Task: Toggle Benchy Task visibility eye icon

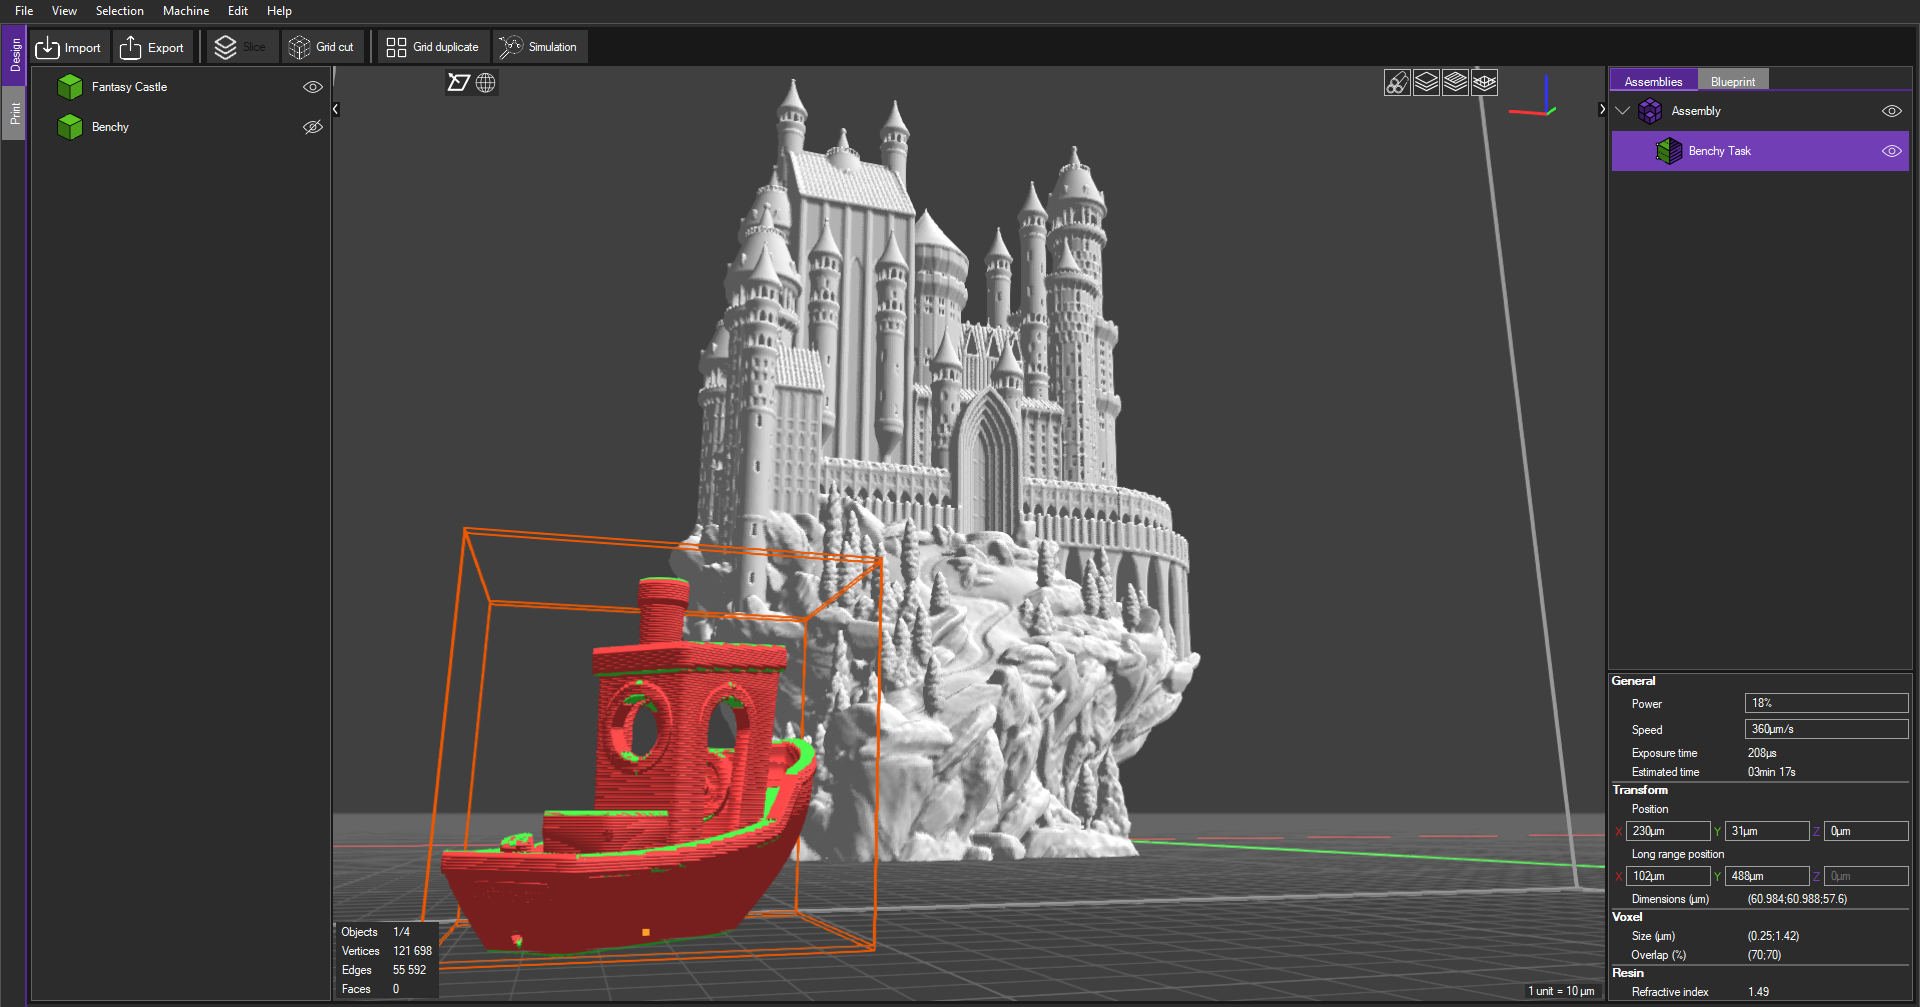Action: (x=1892, y=151)
